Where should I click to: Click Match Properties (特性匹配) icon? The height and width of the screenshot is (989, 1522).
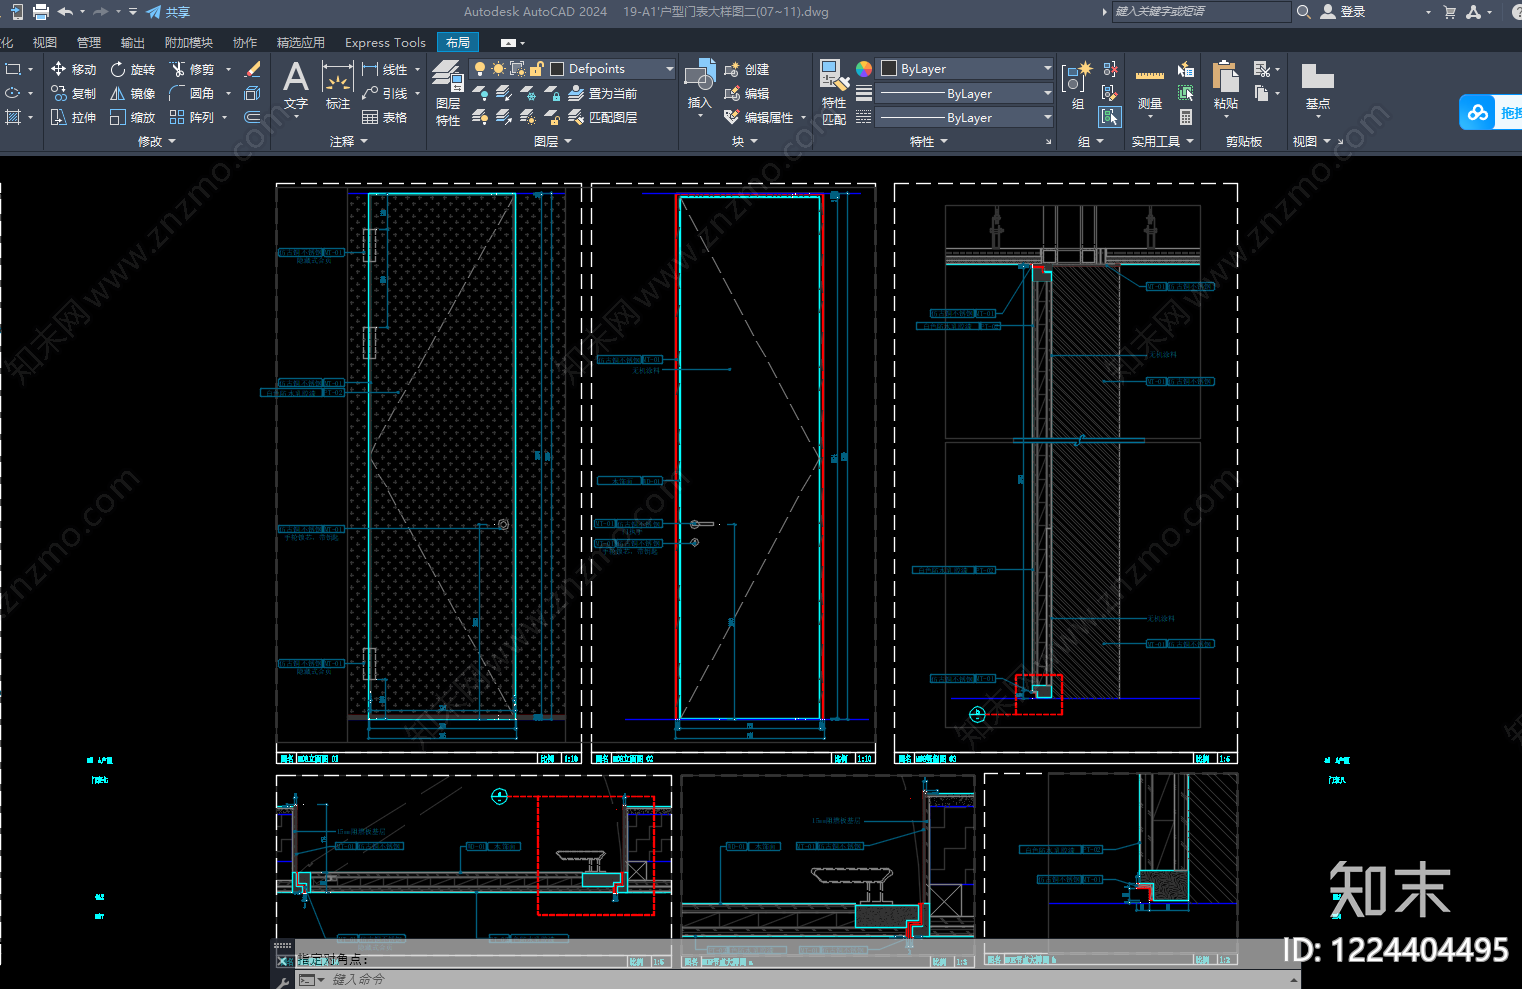click(834, 92)
